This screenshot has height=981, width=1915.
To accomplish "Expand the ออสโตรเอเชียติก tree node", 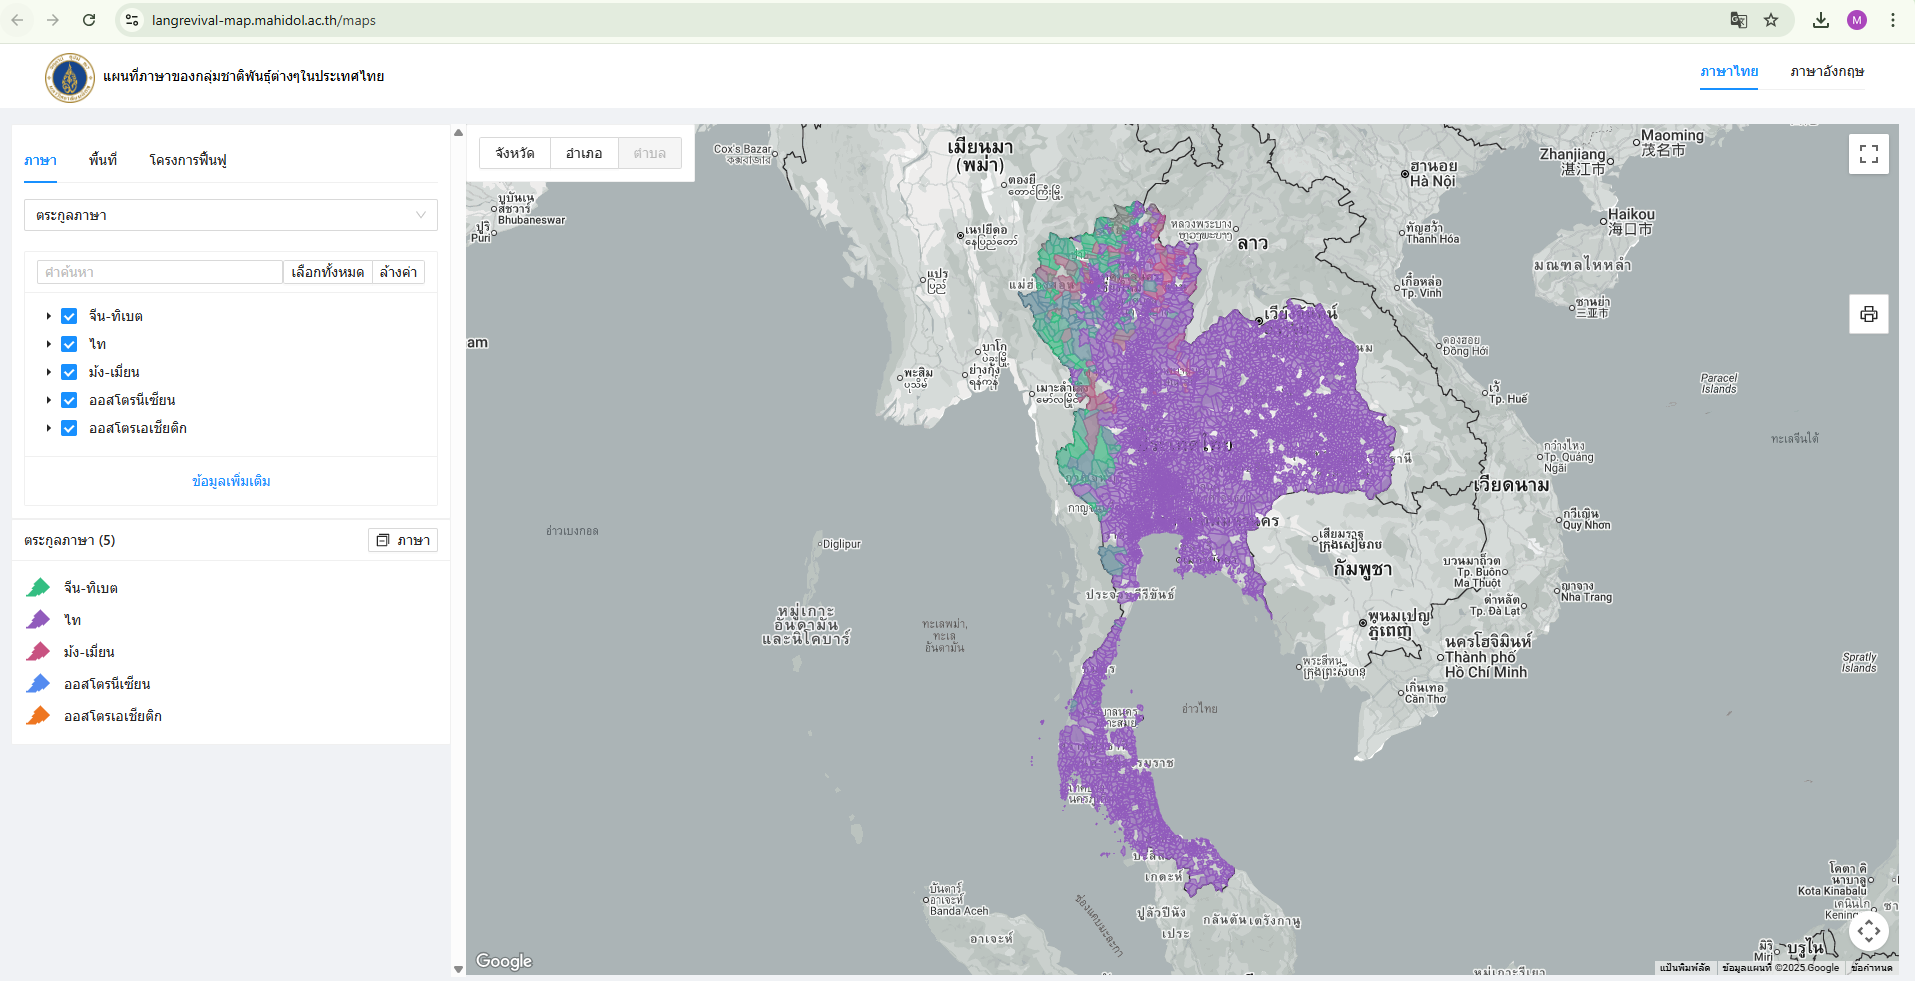I will [x=48, y=428].
